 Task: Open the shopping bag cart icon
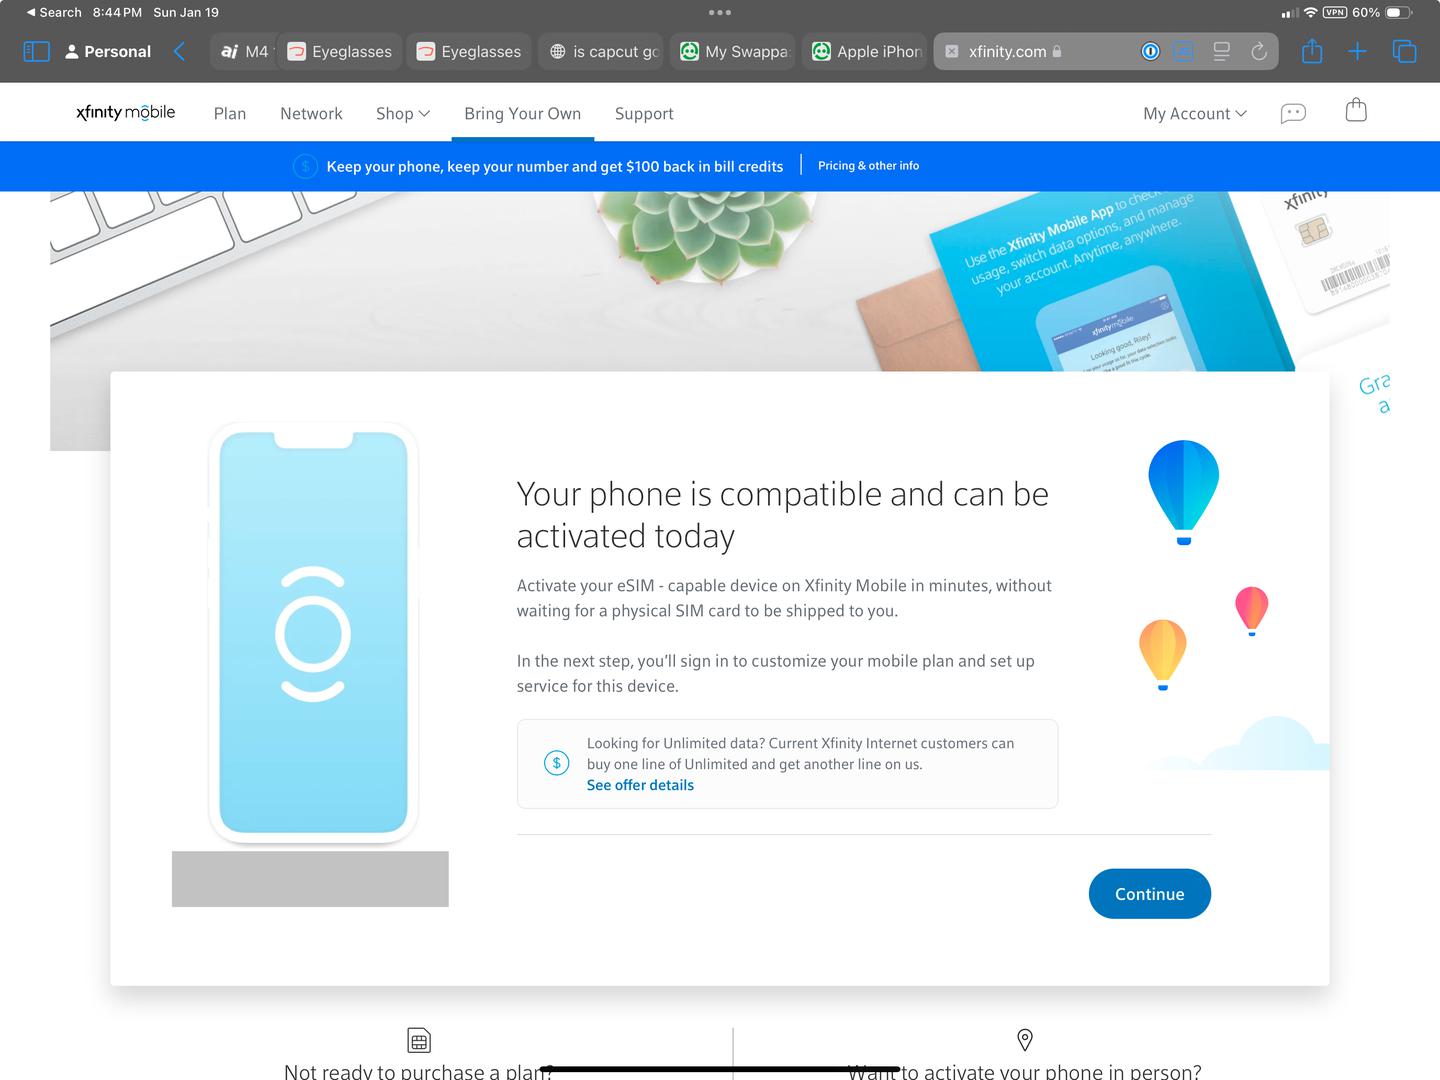tap(1356, 110)
